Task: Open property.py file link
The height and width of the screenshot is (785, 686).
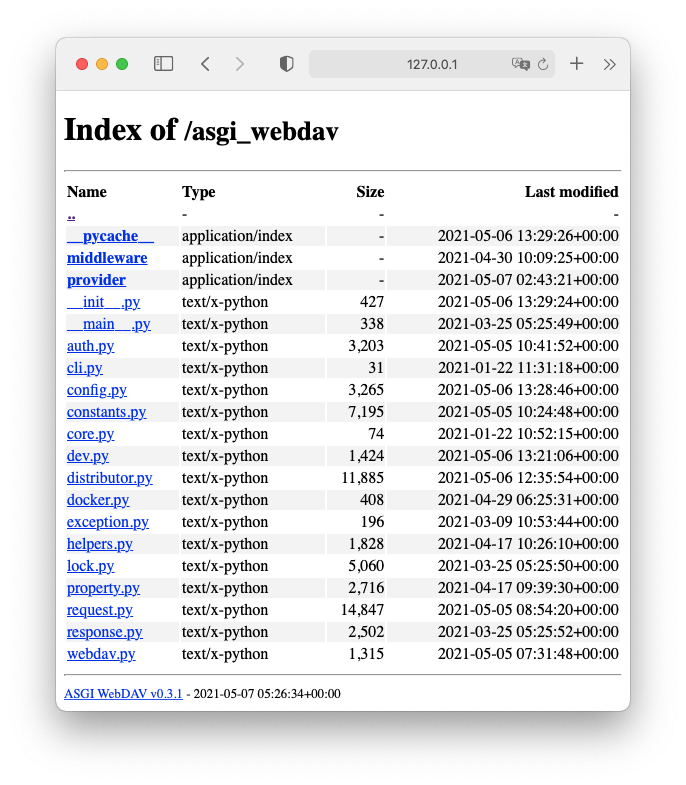Action: (x=103, y=588)
